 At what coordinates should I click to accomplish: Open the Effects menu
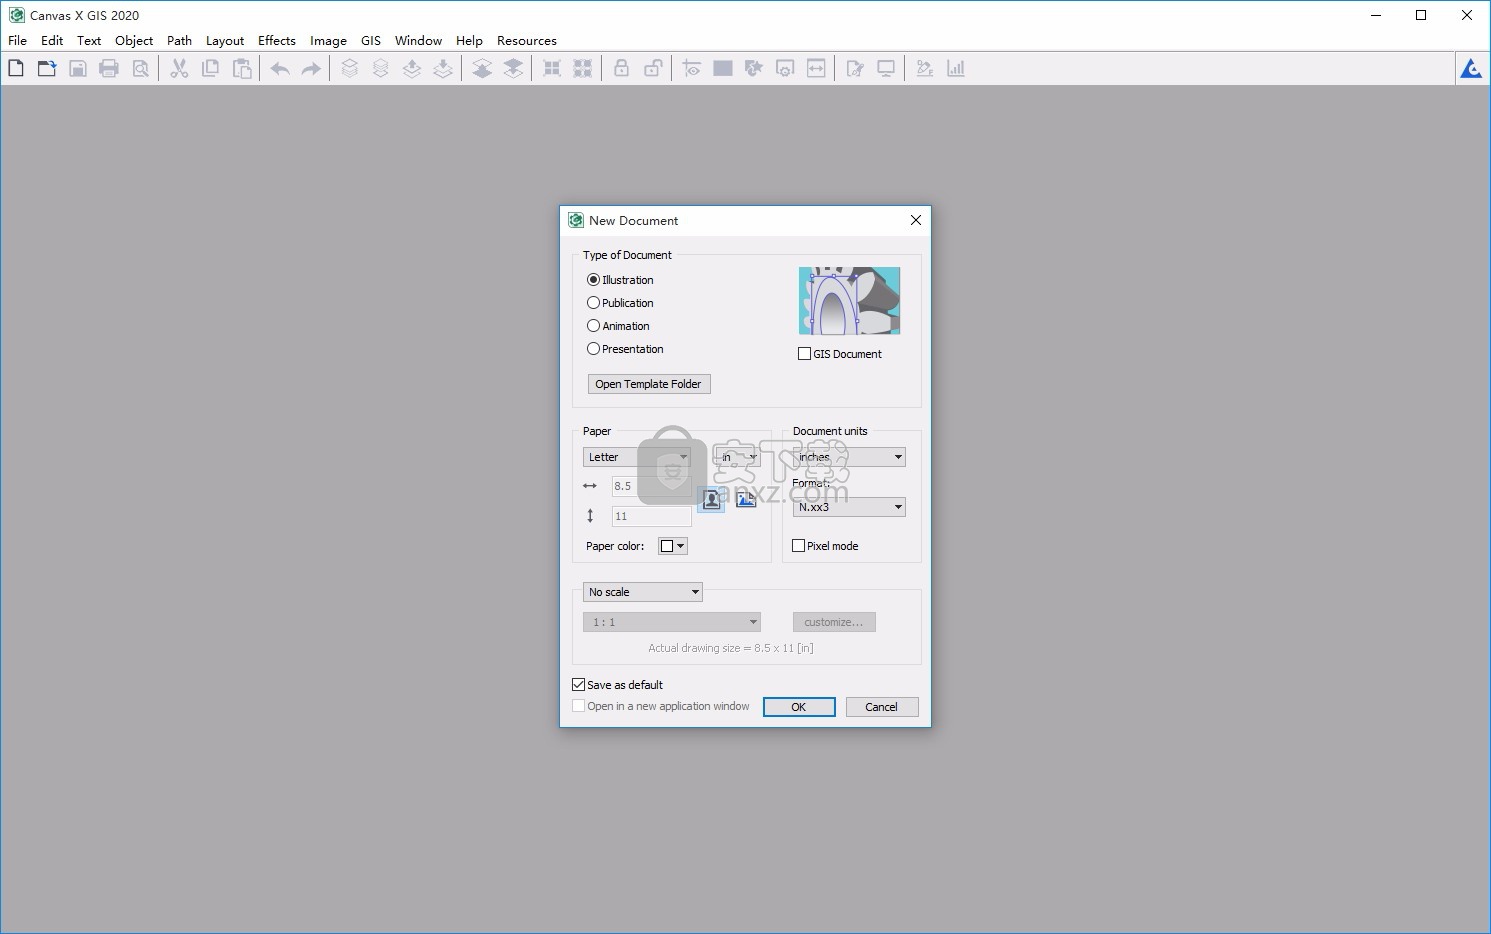(x=277, y=41)
